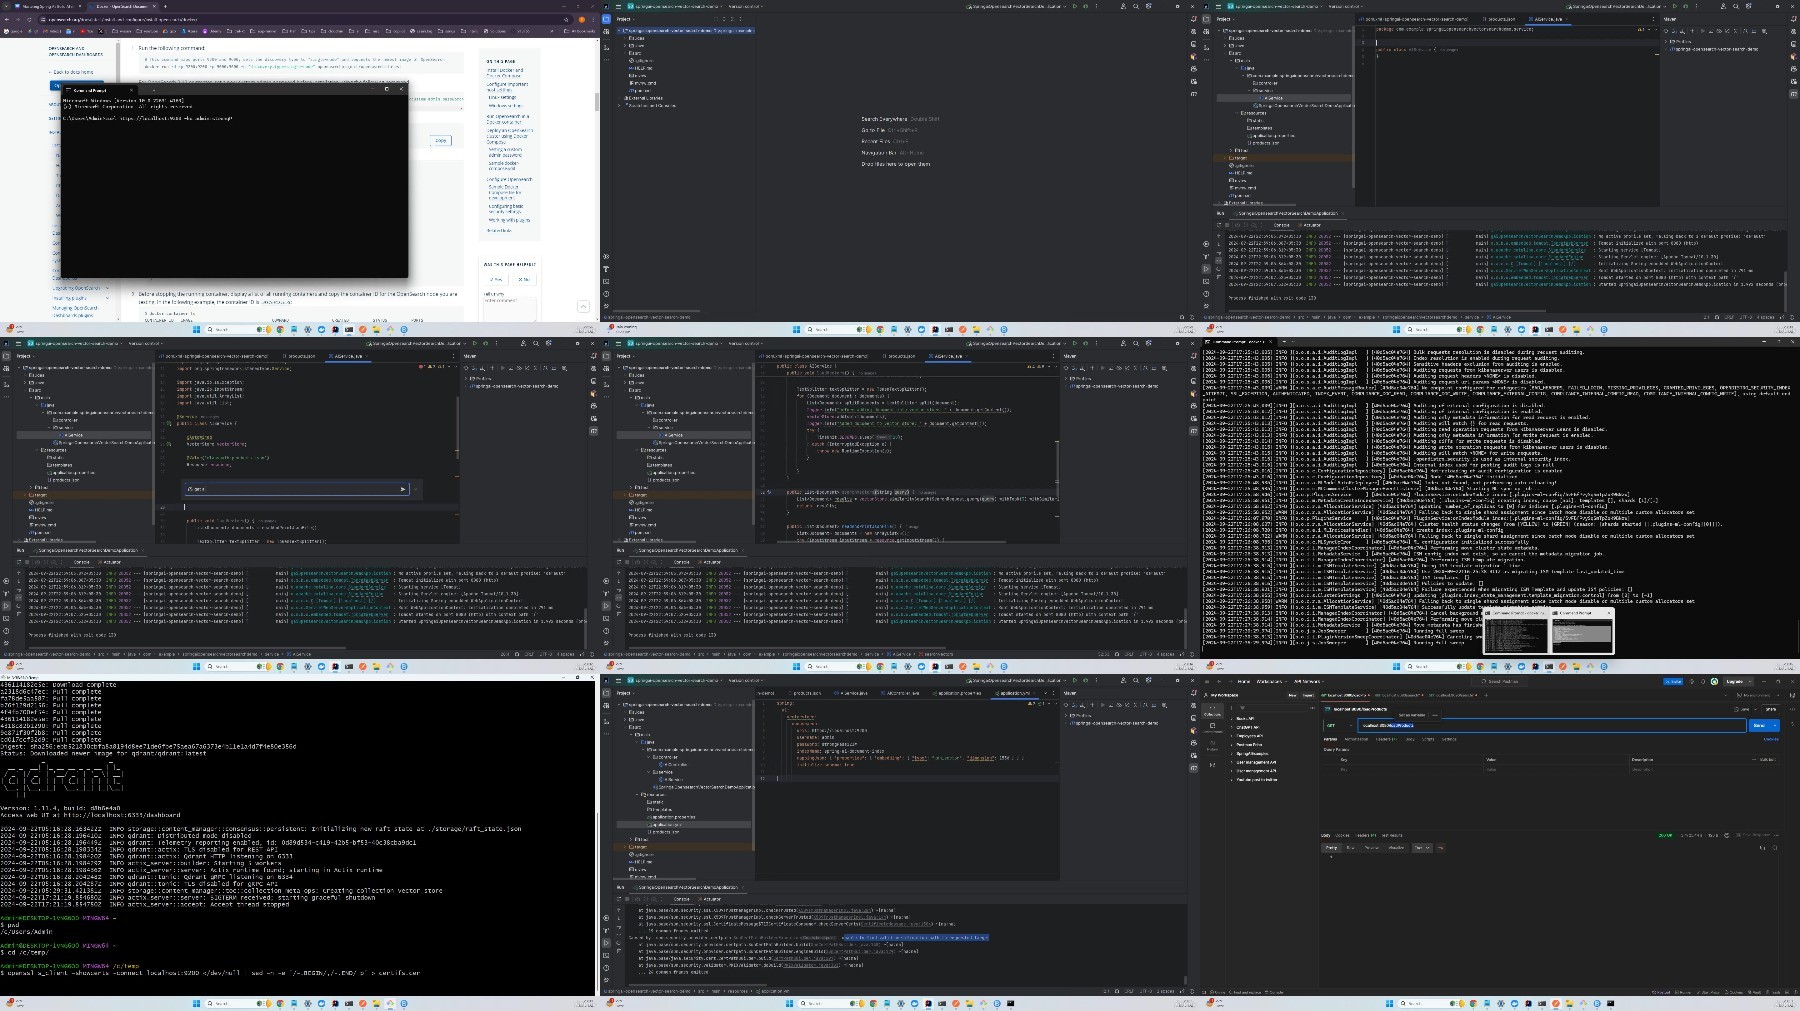Click the Rerun icon in the application.yml IntelliJ Run toolbar
The width and height of the screenshot is (1800, 1011).
[618, 899]
